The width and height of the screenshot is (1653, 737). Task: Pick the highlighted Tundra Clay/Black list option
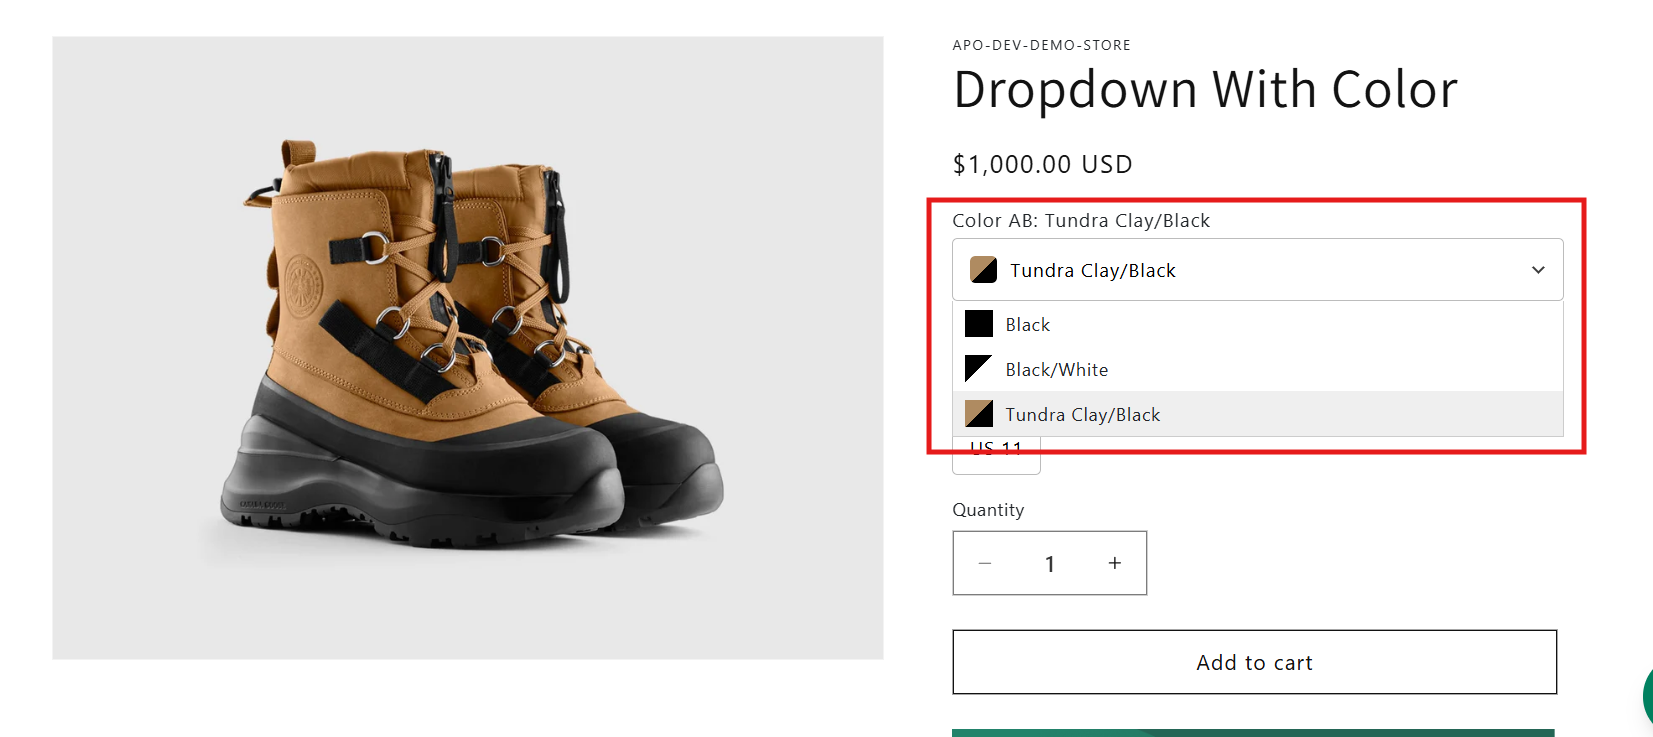(1082, 415)
